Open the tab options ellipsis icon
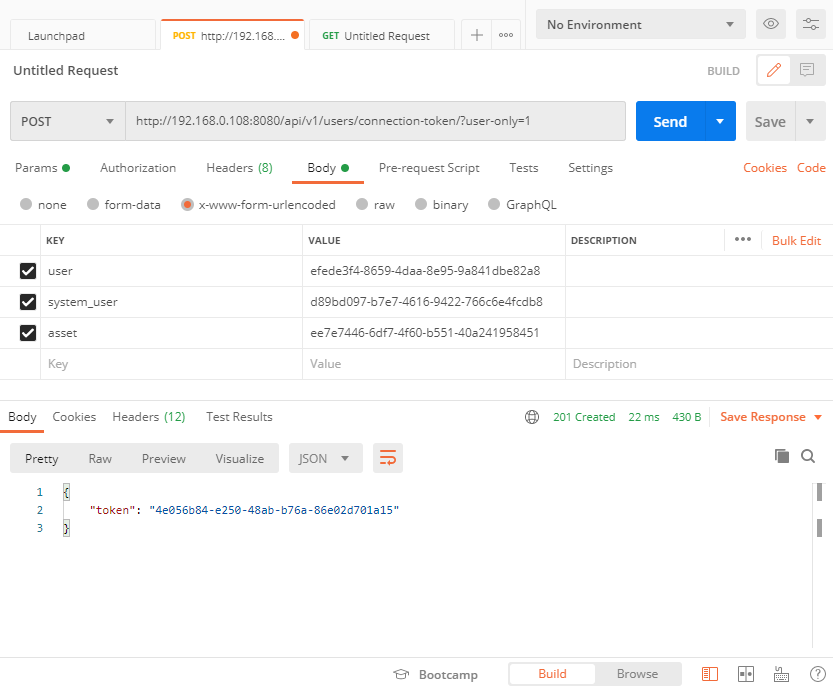This screenshot has height=689, width=833. click(x=506, y=35)
